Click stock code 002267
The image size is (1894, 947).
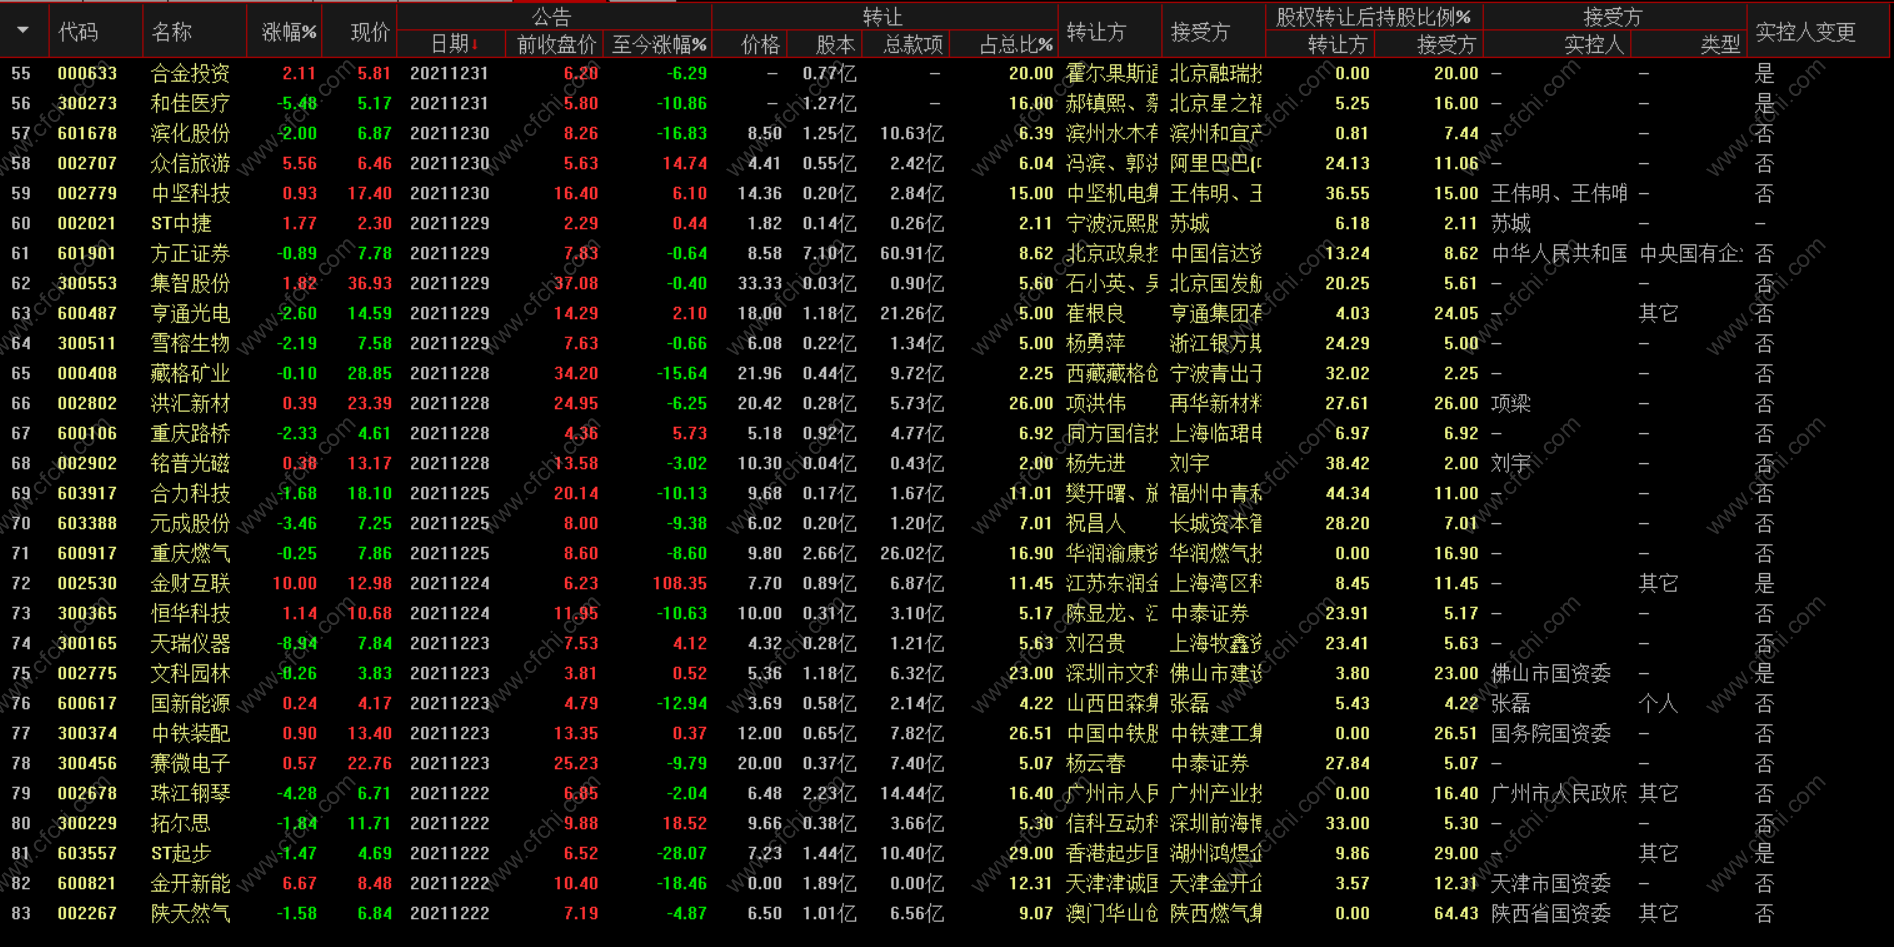point(87,913)
